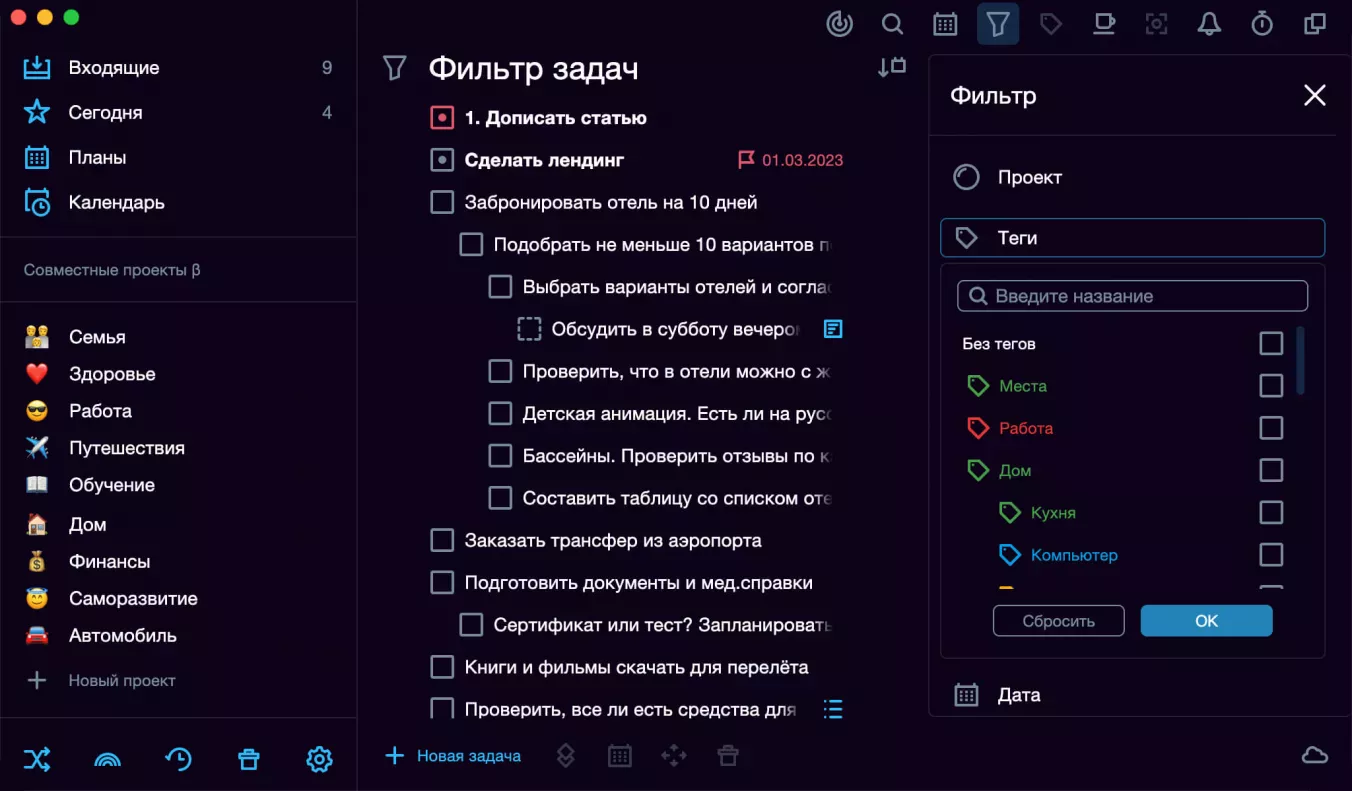1352x791 pixels.
Task: Mark 'Сделать лендинг' as done
Action: [442, 160]
